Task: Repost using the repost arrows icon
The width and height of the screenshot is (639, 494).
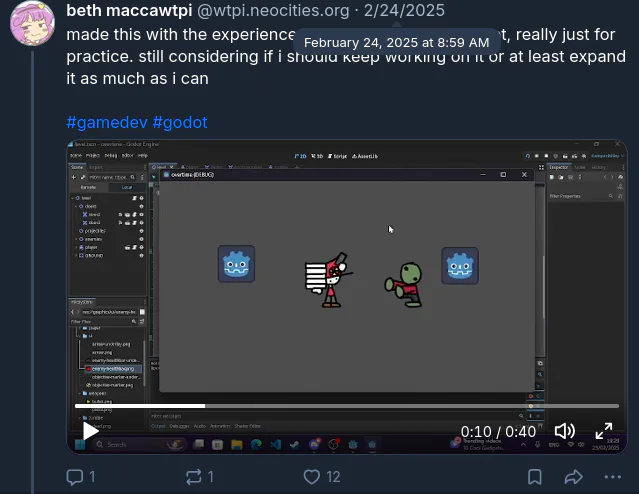Action: click(194, 477)
